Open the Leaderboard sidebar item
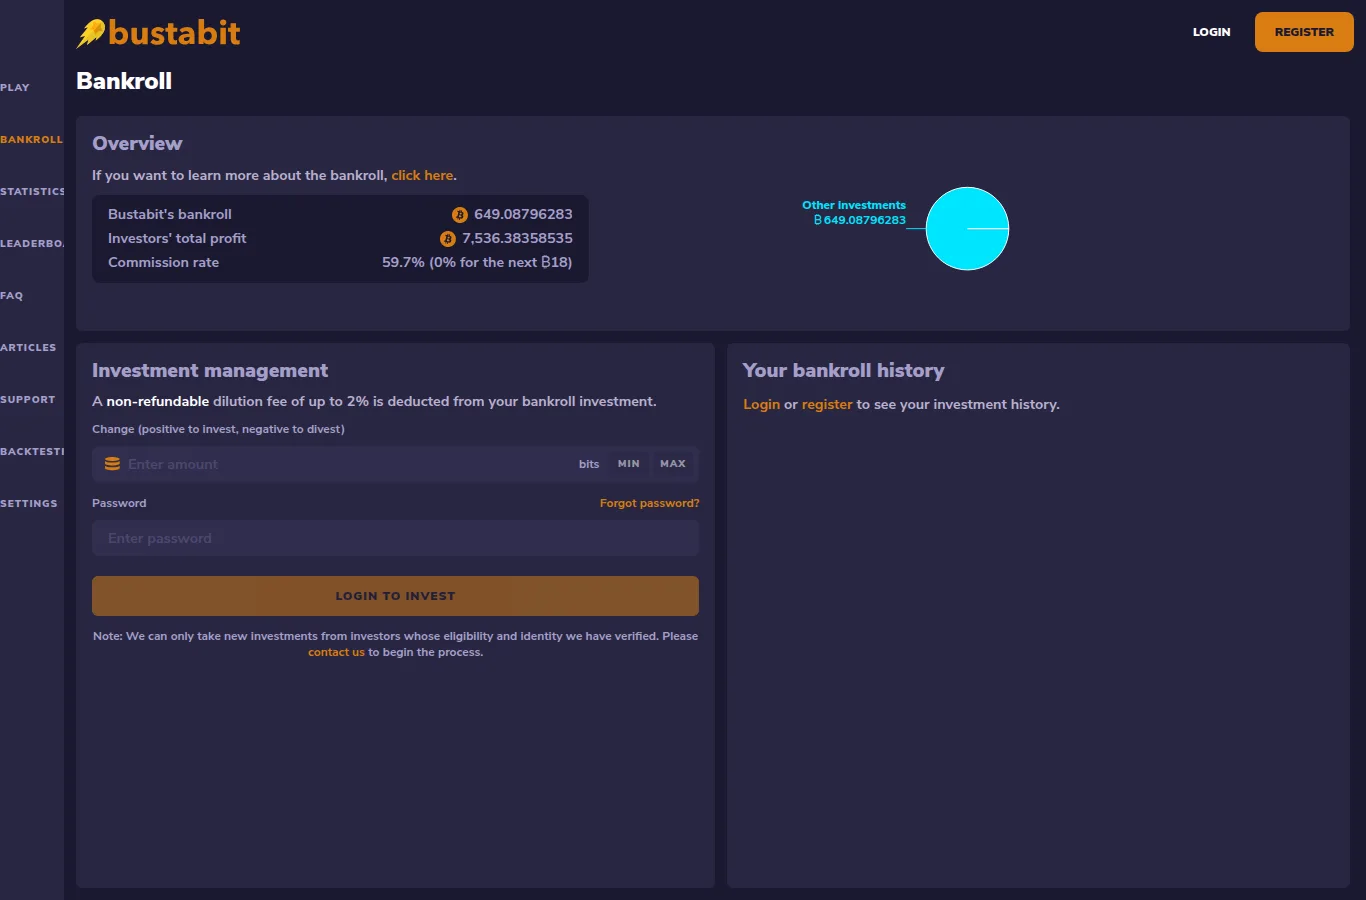Image resolution: width=1366 pixels, height=900 pixels. pyautogui.click(x=32, y=244)
